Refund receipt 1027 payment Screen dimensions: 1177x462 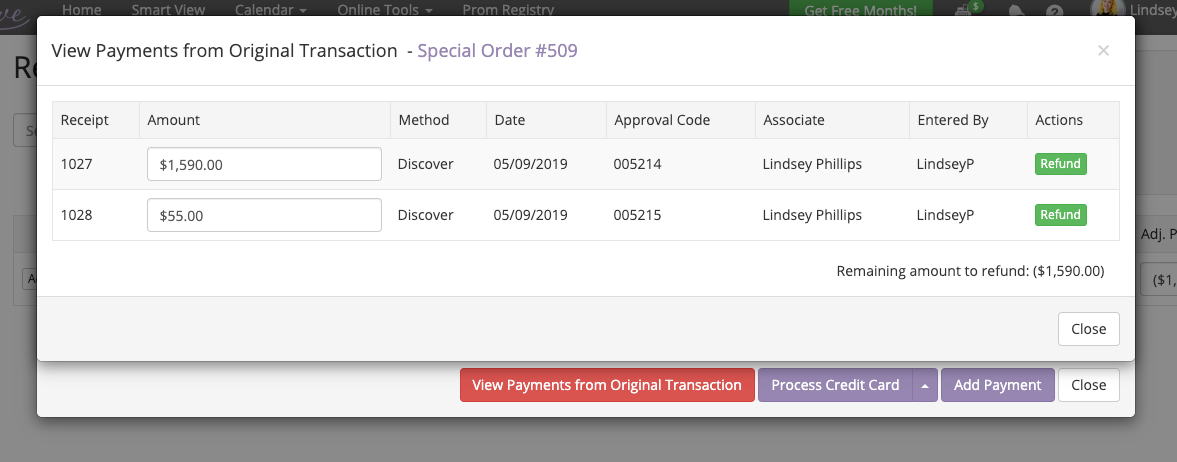[1061, 164]
